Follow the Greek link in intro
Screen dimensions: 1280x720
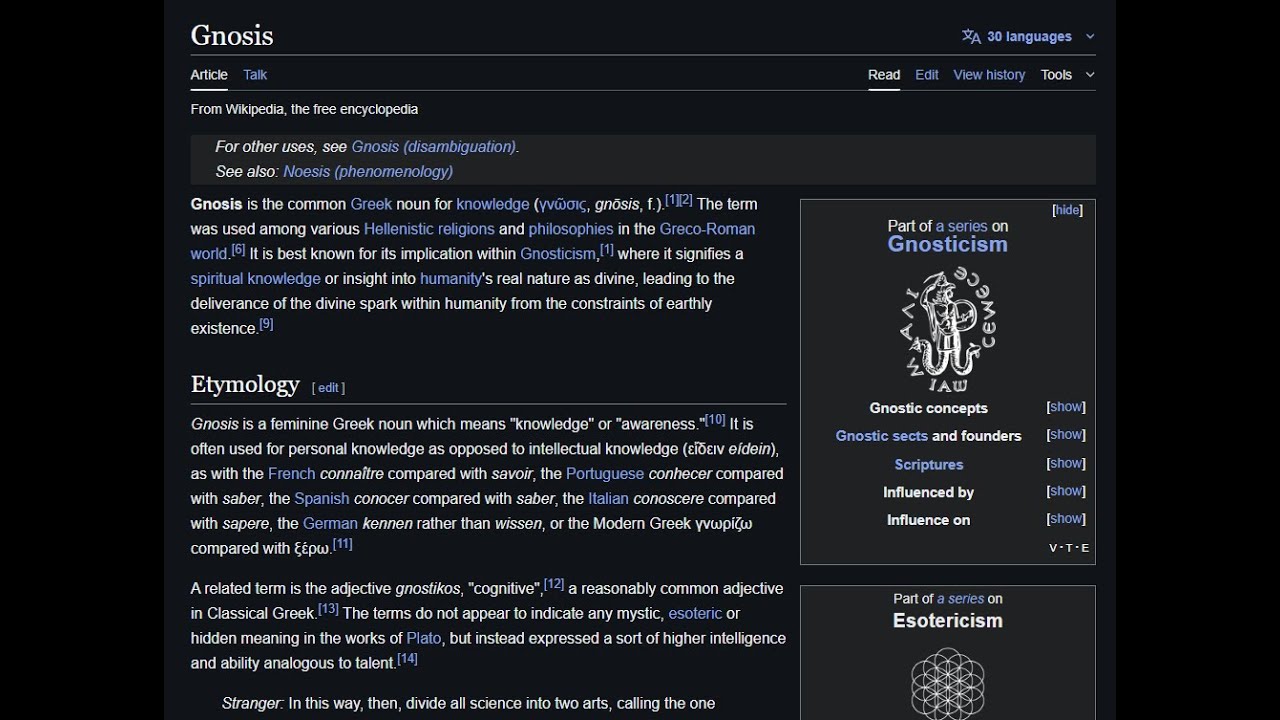[371, 204]
